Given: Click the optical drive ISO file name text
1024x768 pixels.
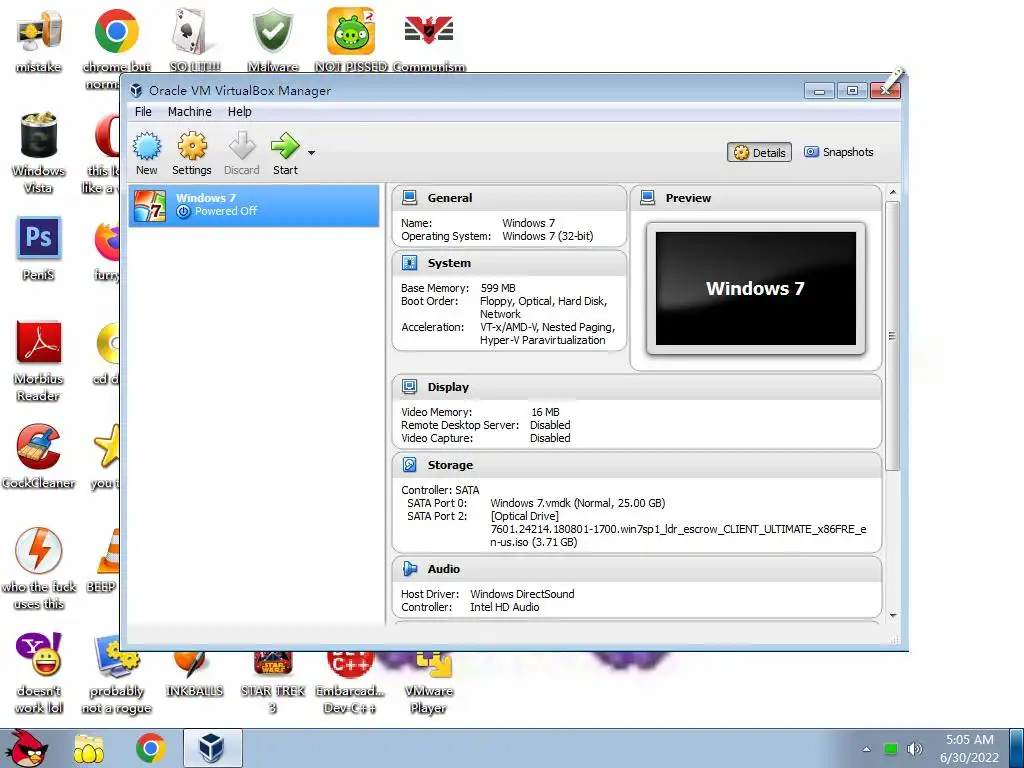Looking at the screenshot, I should click(679, 536).
